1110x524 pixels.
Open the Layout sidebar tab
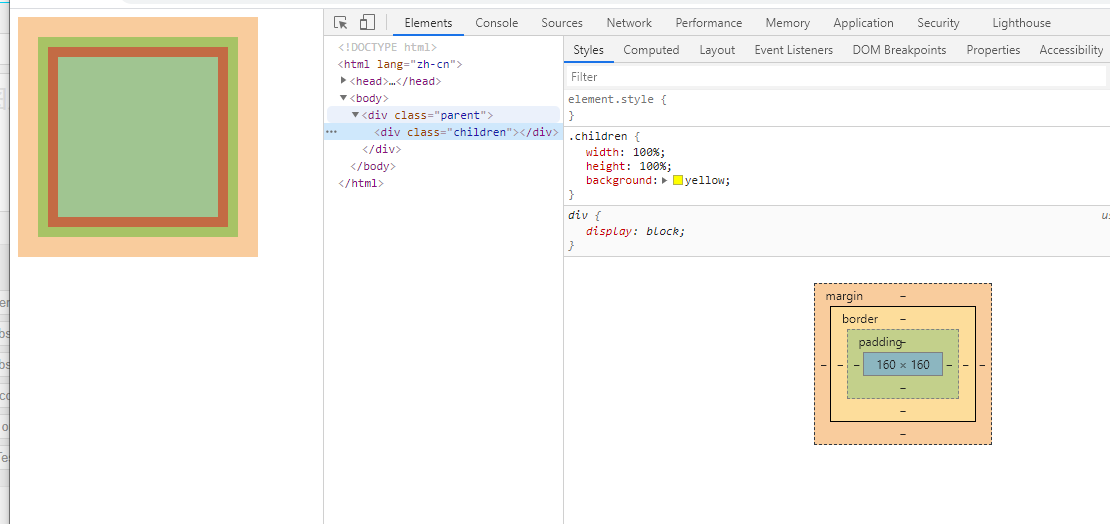pyautogui.click(x=717, y=50)
